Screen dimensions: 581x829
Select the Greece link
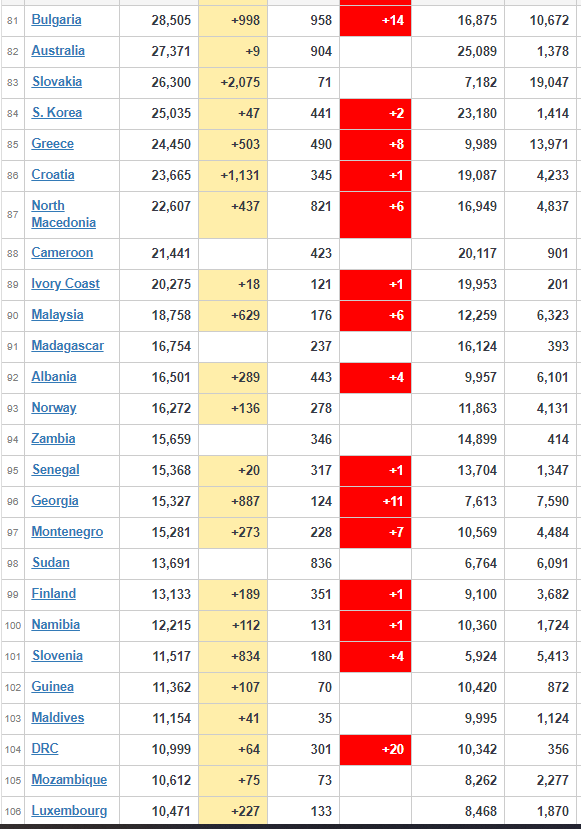point(52,144)
